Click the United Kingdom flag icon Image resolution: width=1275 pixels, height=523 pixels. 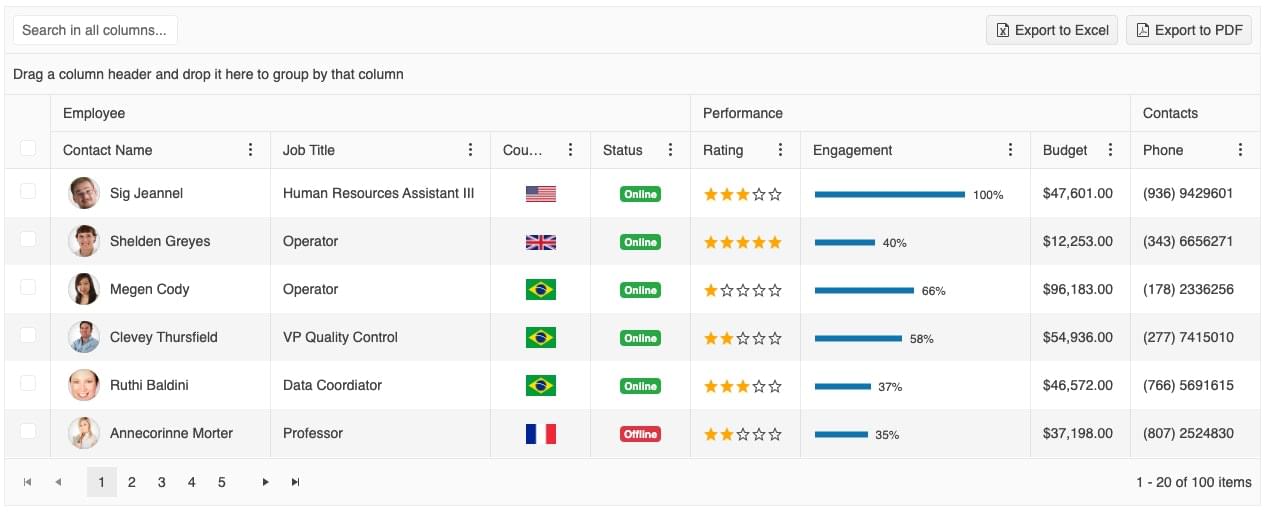click(x=540, y=242)
